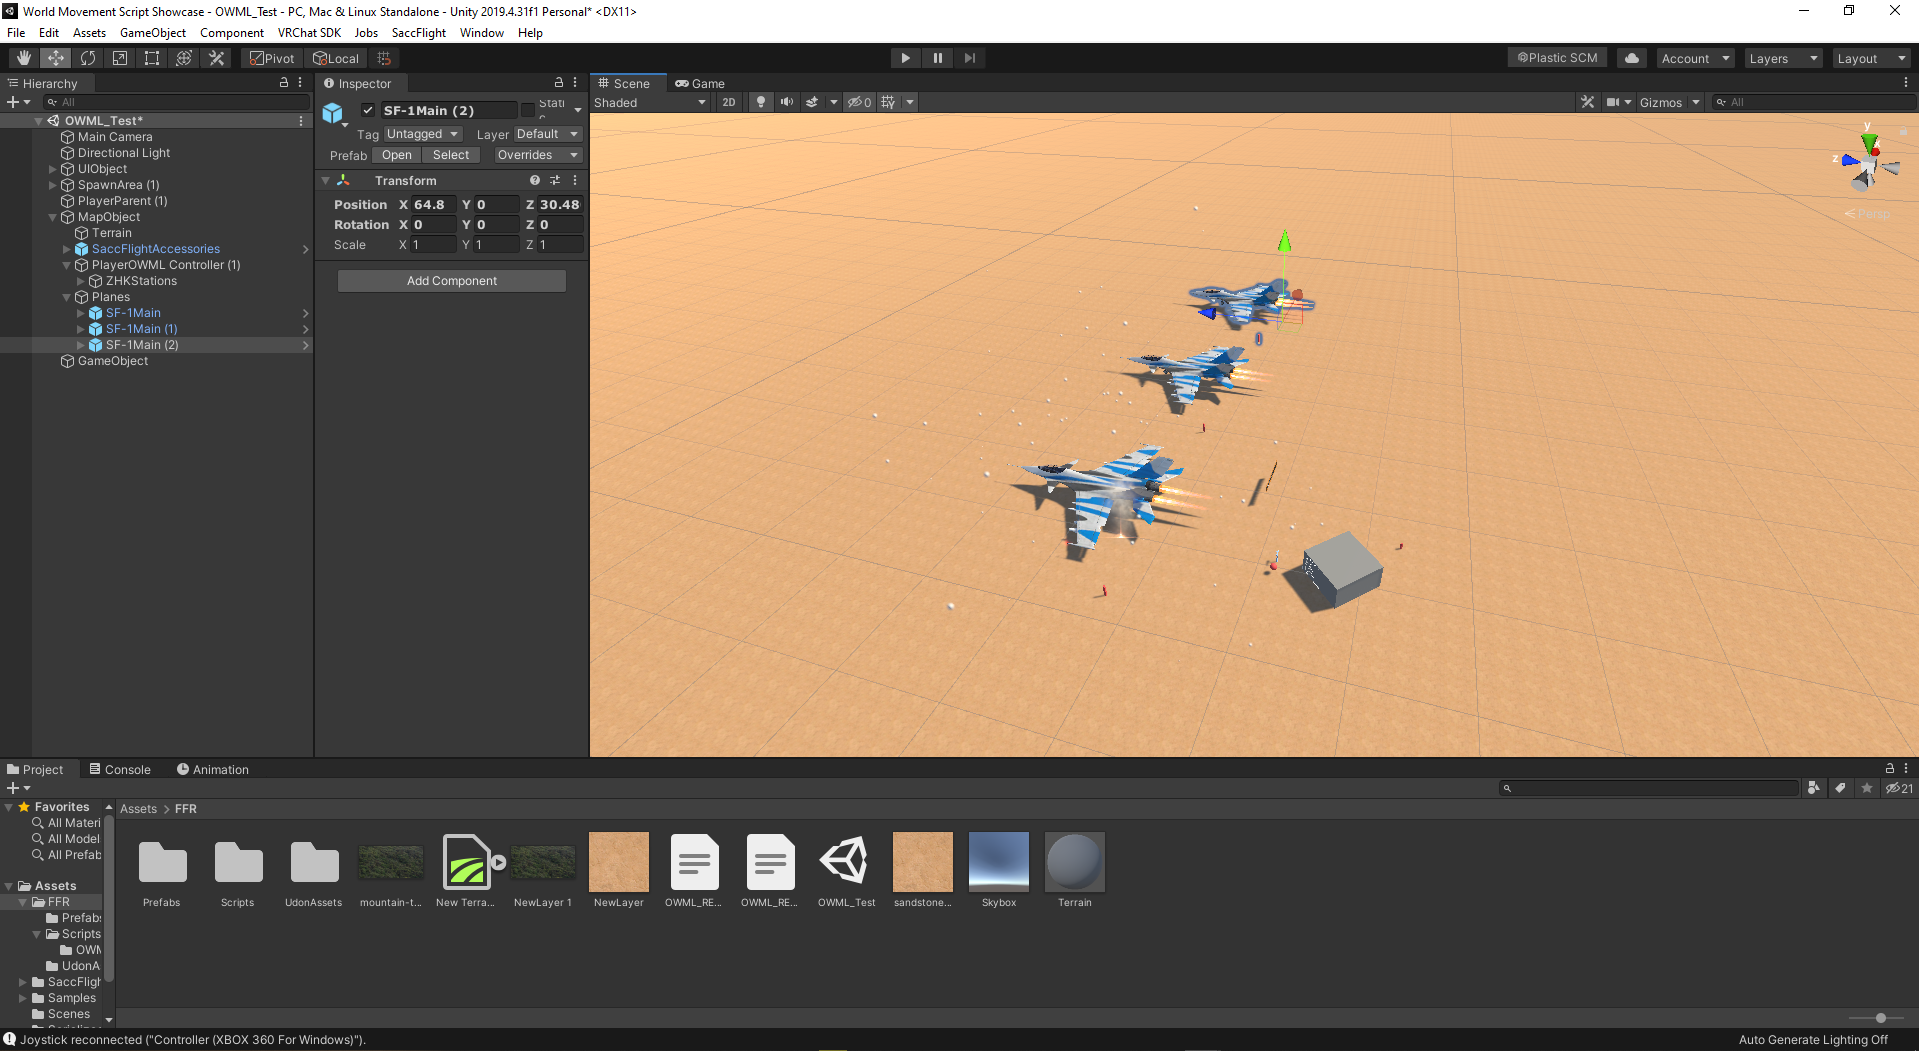Screen dimensions: 1919x1051
Task: Open prefab Overrides dropdown
Action: point(537,155)
